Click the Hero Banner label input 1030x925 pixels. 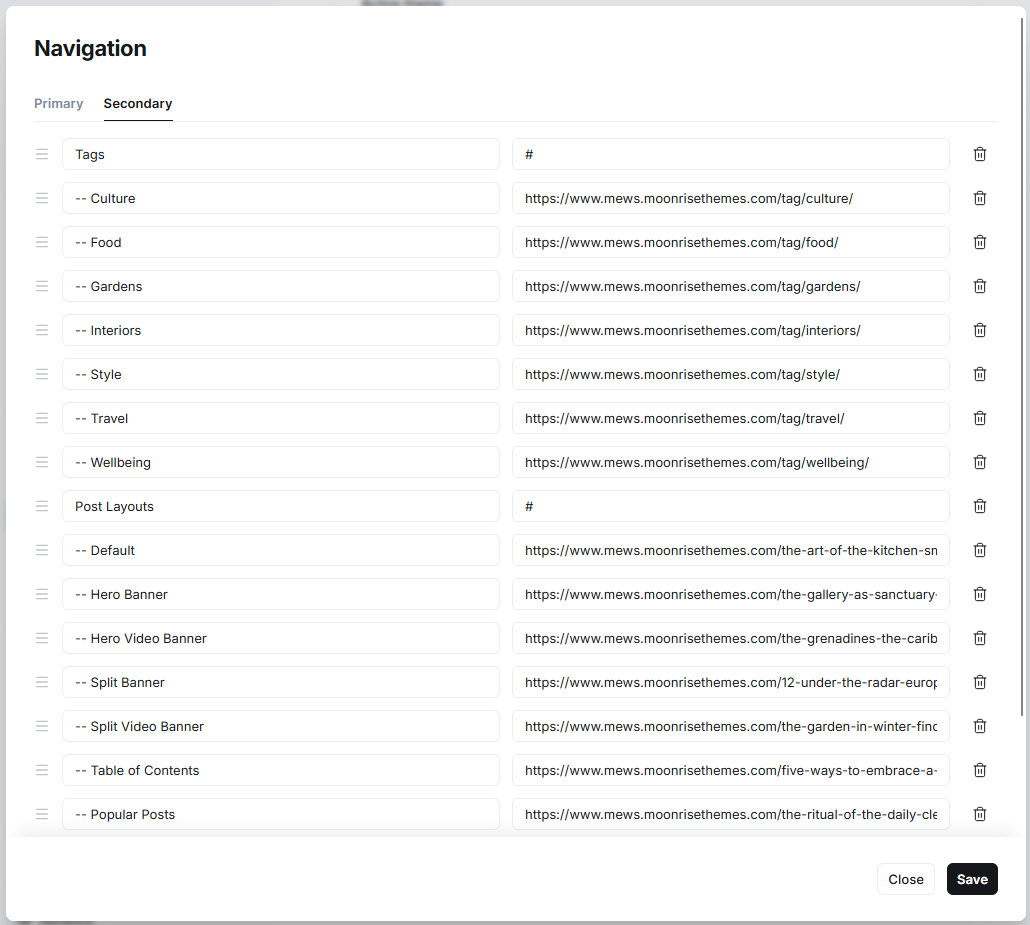[280, 594]
